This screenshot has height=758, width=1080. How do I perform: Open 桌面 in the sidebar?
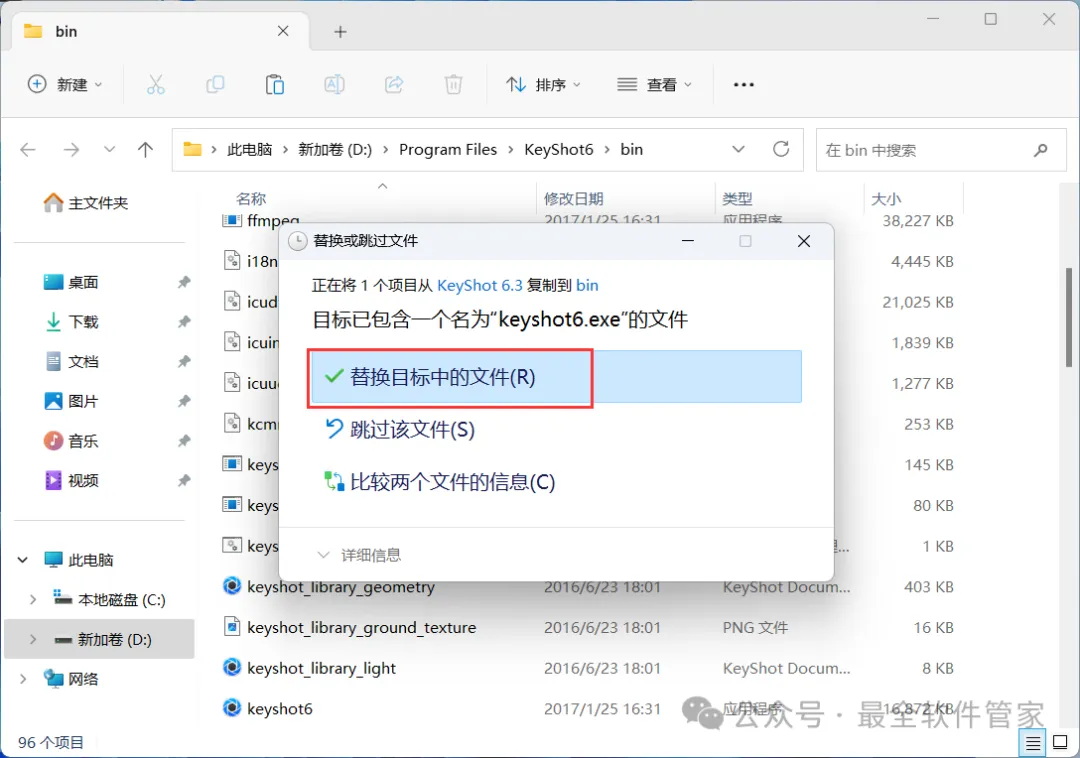(x=71, y=282)
